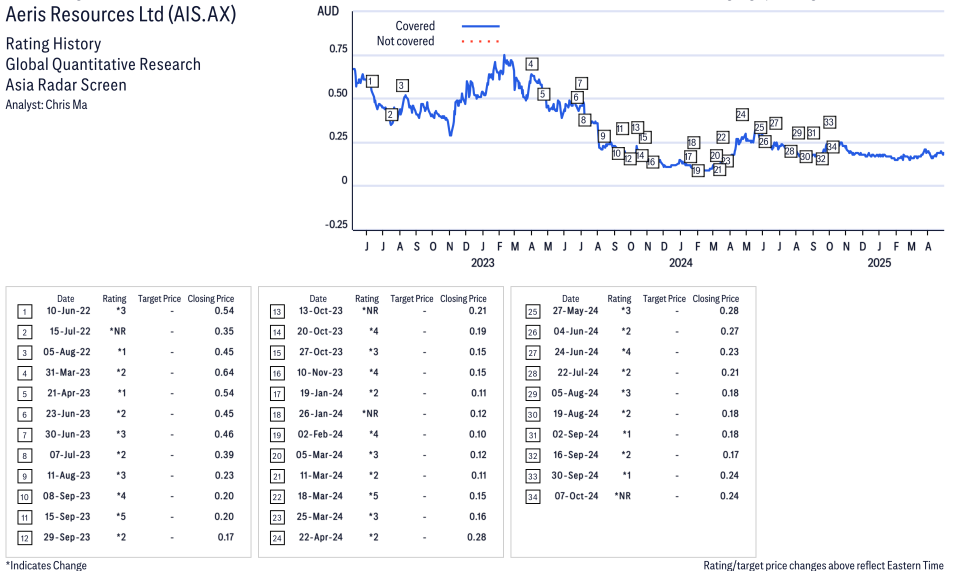Click the '*Indicates Change' footnote
Image resolution: width=955 pixels, height=571 pixels.
tap(46, 565)
